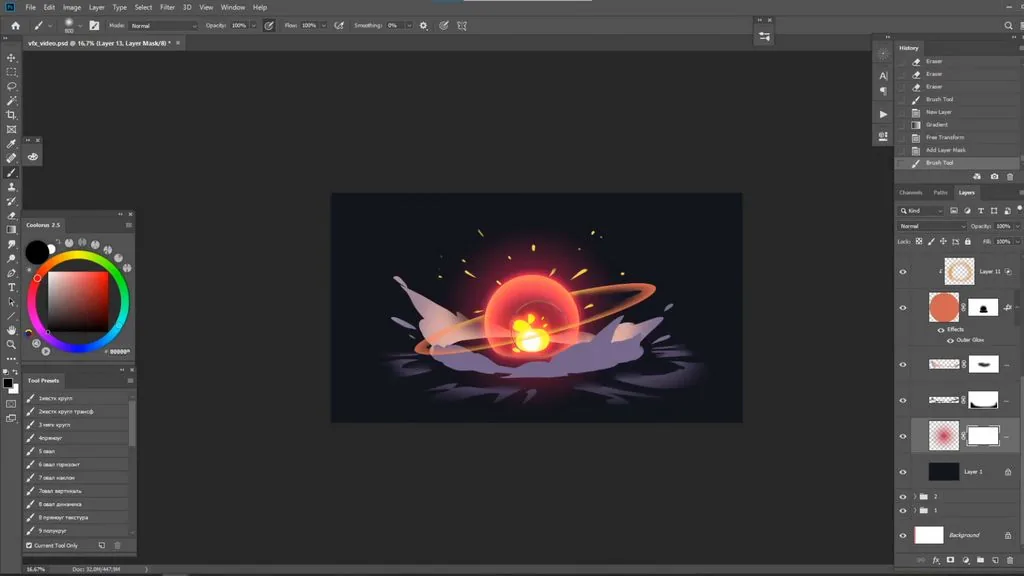The height and width of the screenshot is (576, 1024).
Task: Select the Hand tool
Action: (x=11, y=330)
